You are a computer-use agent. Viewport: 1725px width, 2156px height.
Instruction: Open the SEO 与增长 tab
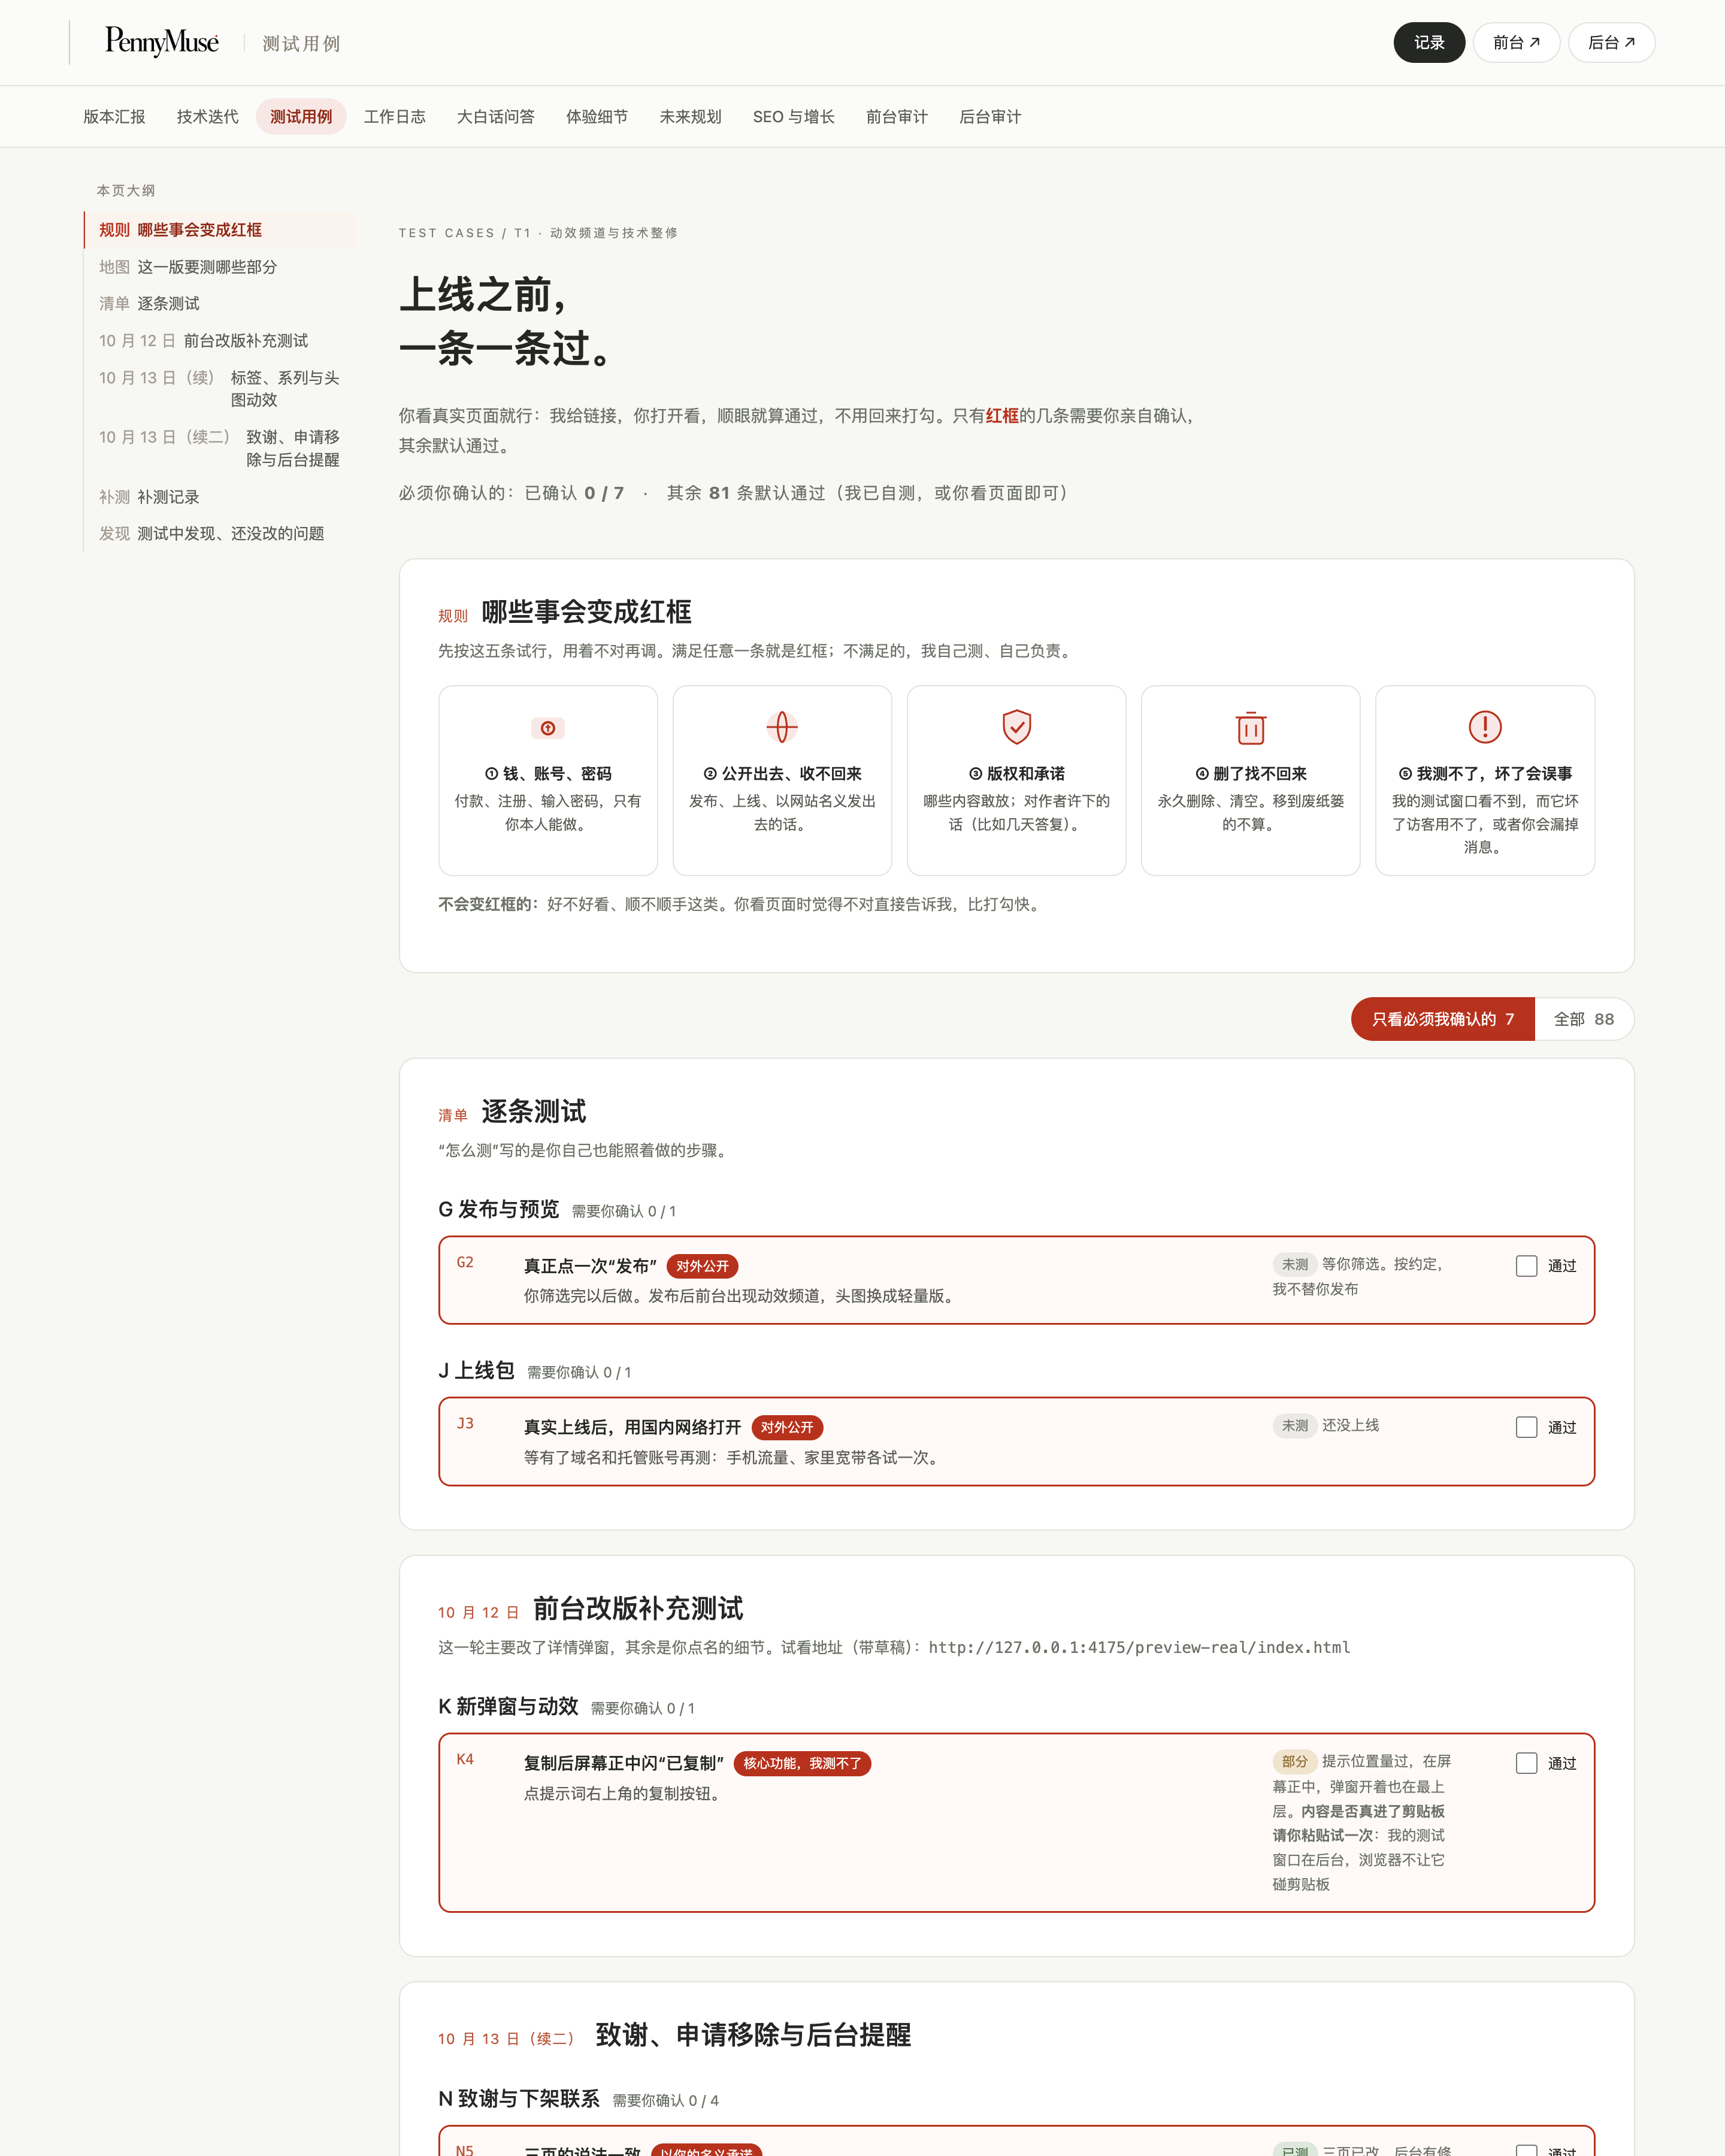tap(794, 117)
